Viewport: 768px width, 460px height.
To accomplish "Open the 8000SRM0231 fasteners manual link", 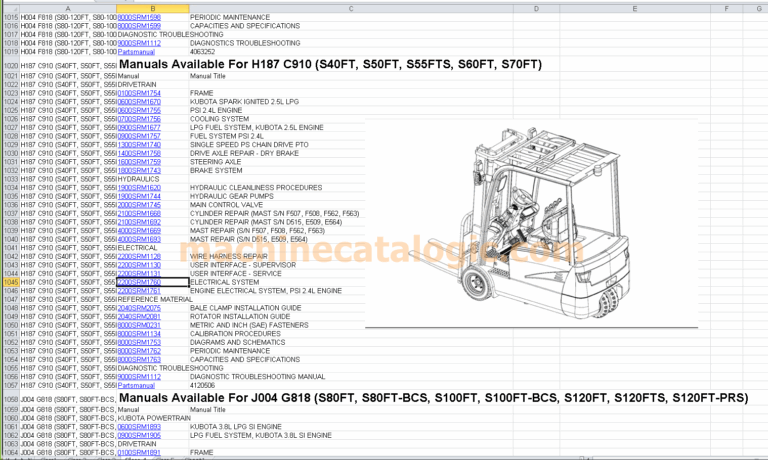I will click(139, 325).
